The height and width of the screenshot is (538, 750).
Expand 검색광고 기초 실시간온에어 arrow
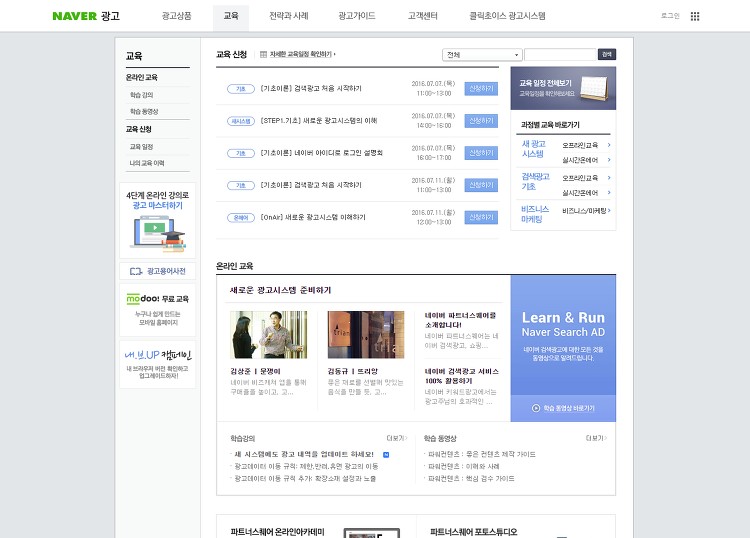coord(609,192)
